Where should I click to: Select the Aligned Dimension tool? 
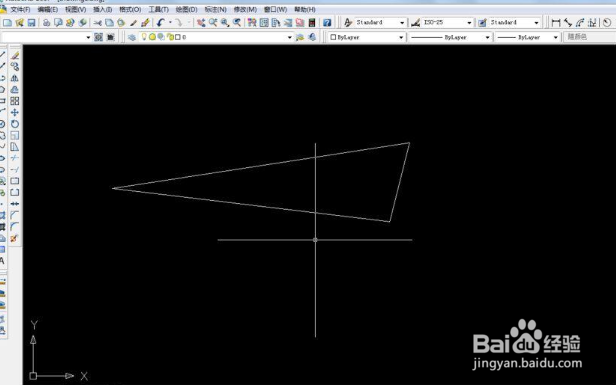(568, 23)
